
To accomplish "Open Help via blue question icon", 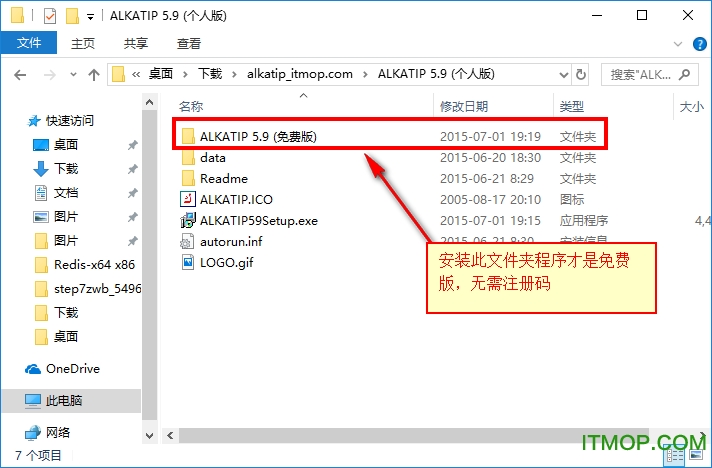I will click(x=700, y=44).
